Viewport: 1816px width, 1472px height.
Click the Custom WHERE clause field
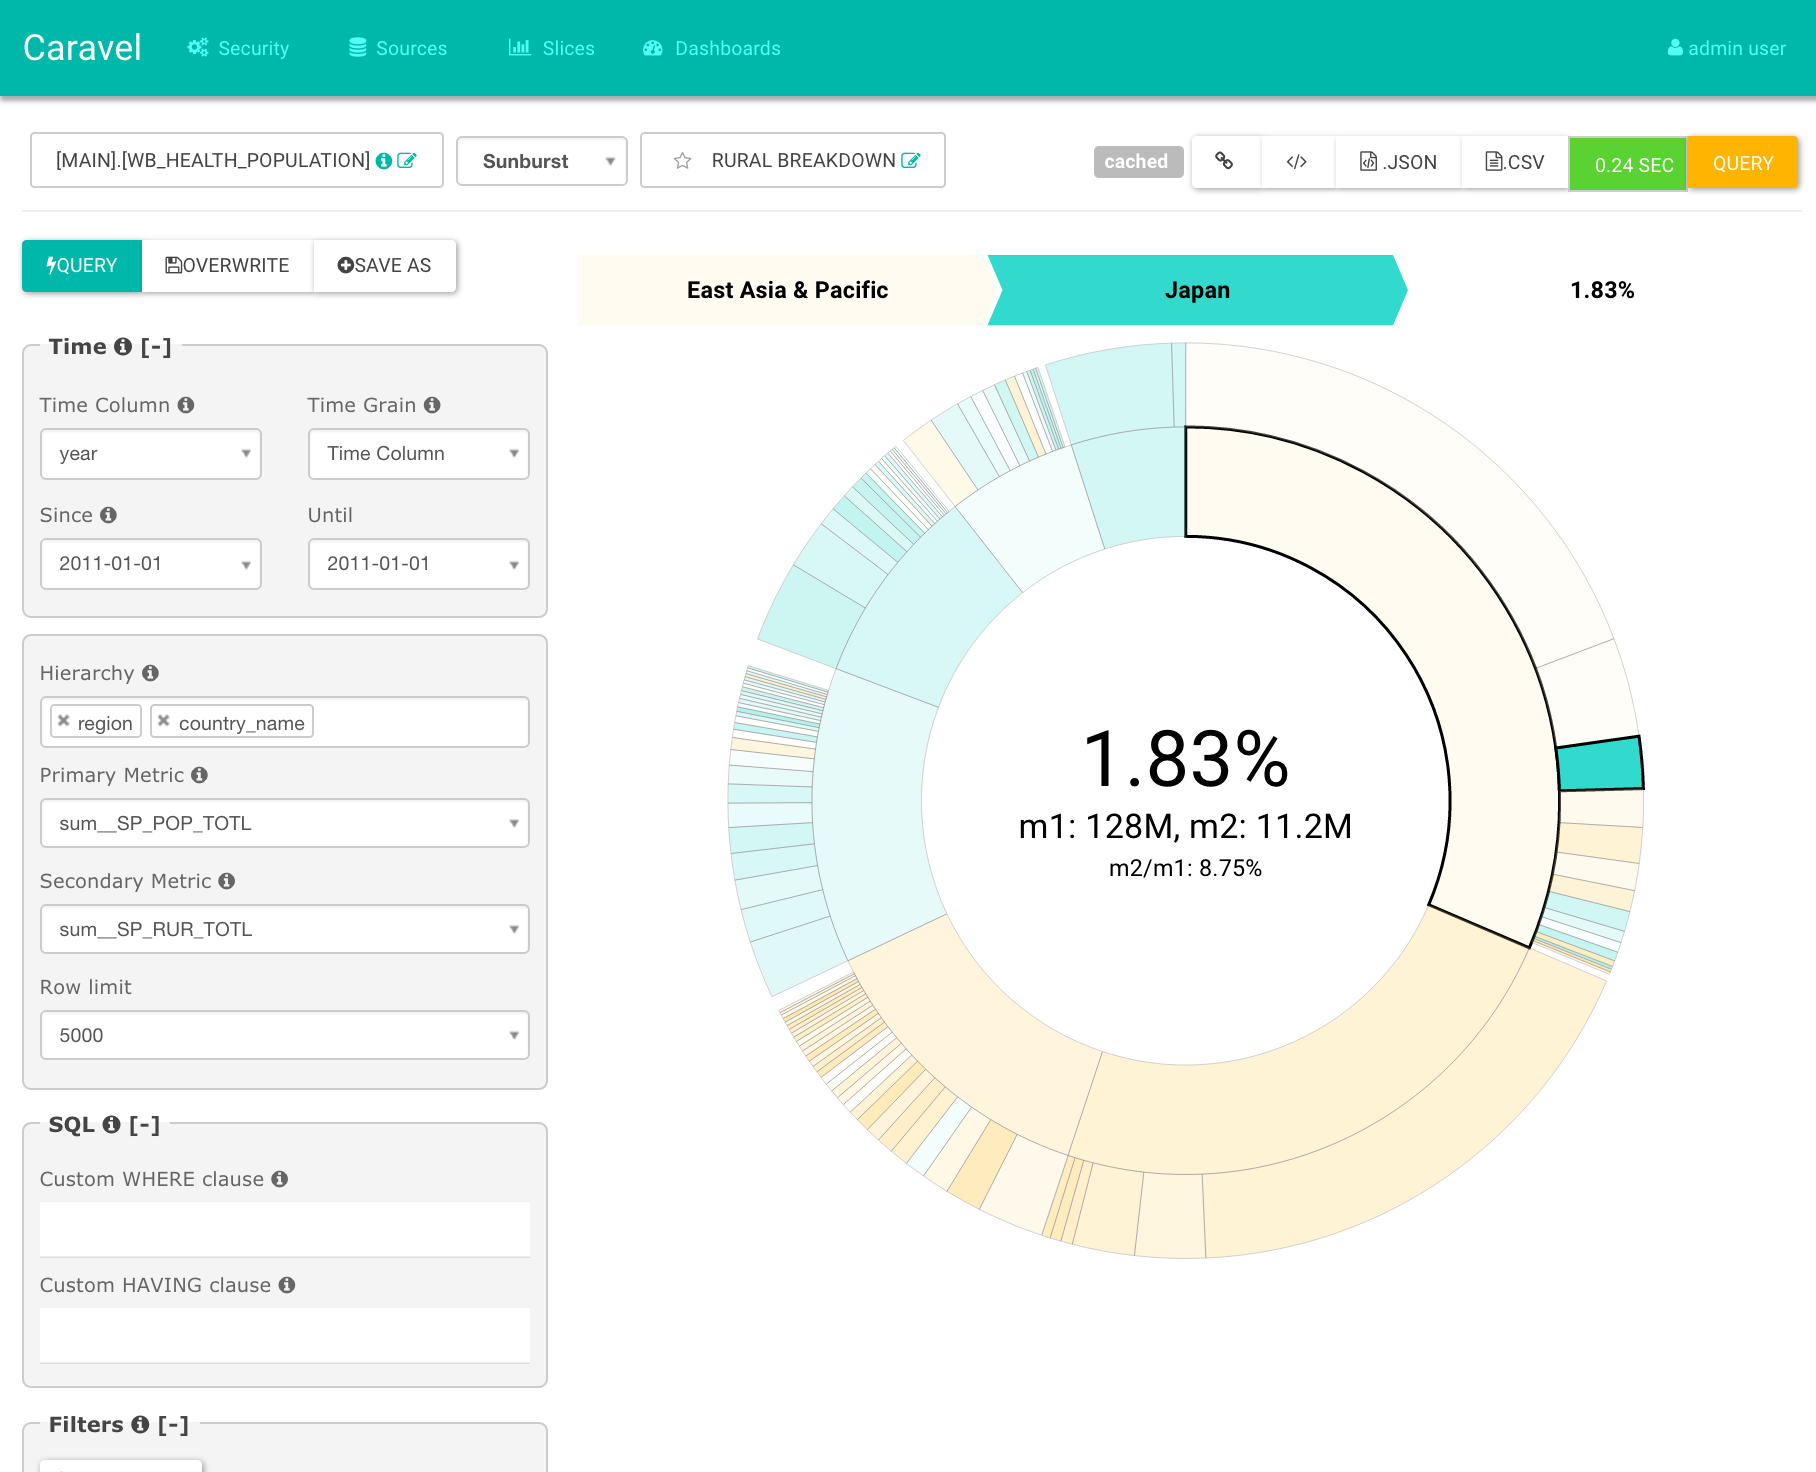[285, 1229]
